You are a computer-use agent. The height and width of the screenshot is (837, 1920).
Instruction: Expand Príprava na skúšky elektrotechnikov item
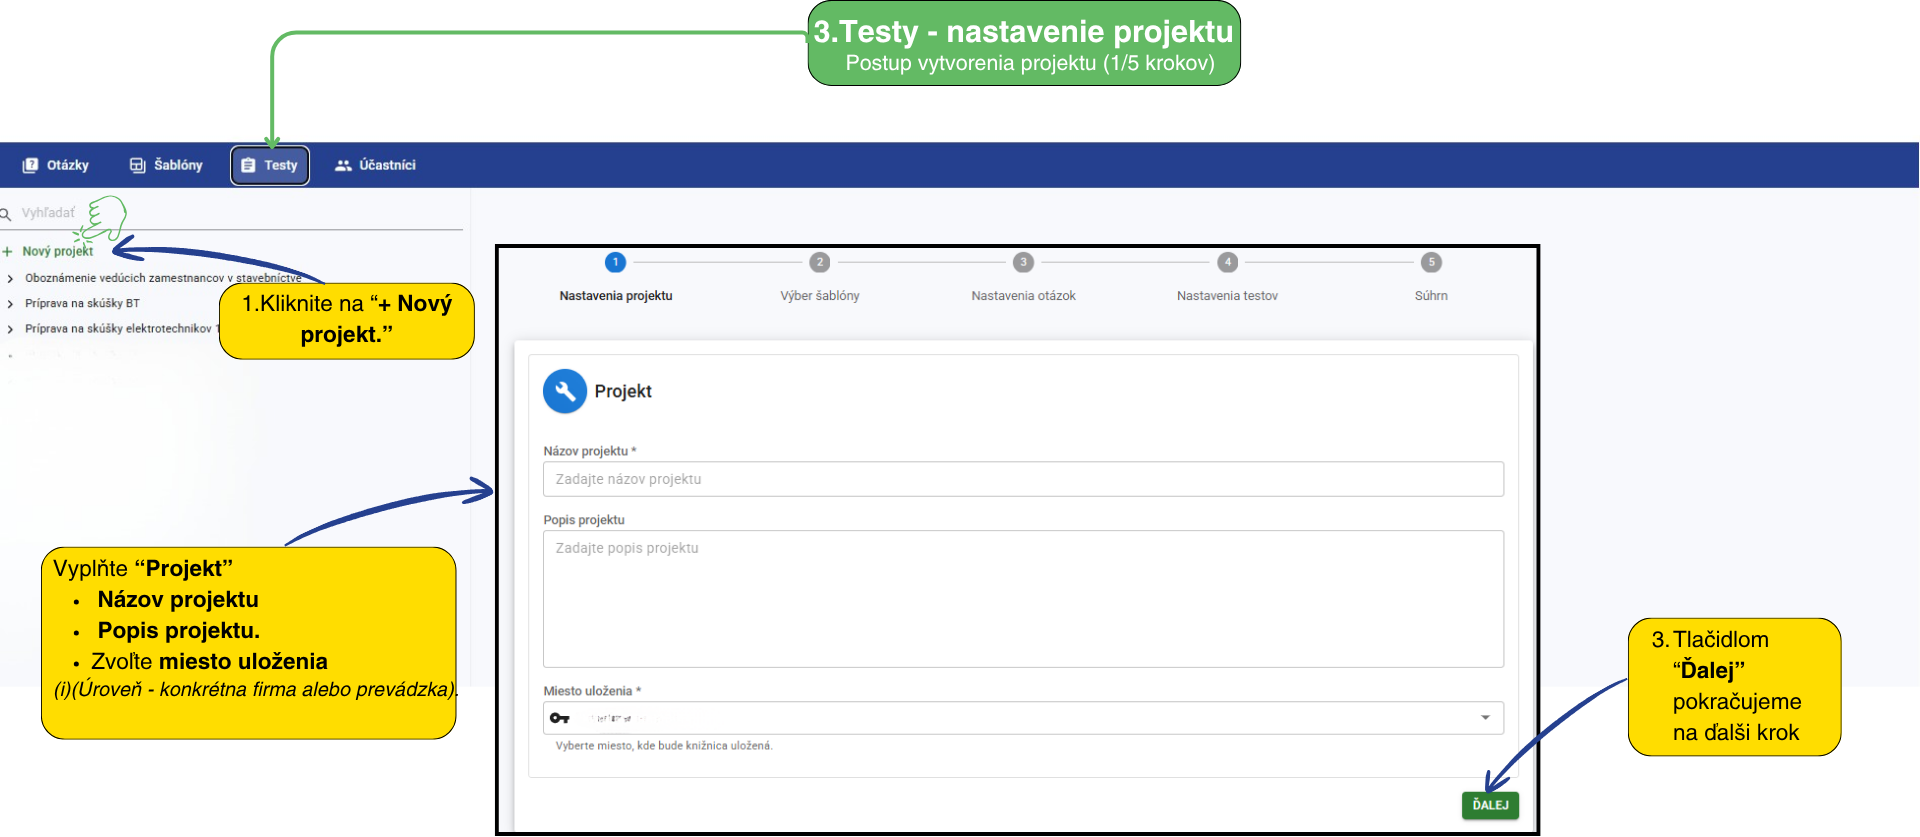click(x=10, y=329)
